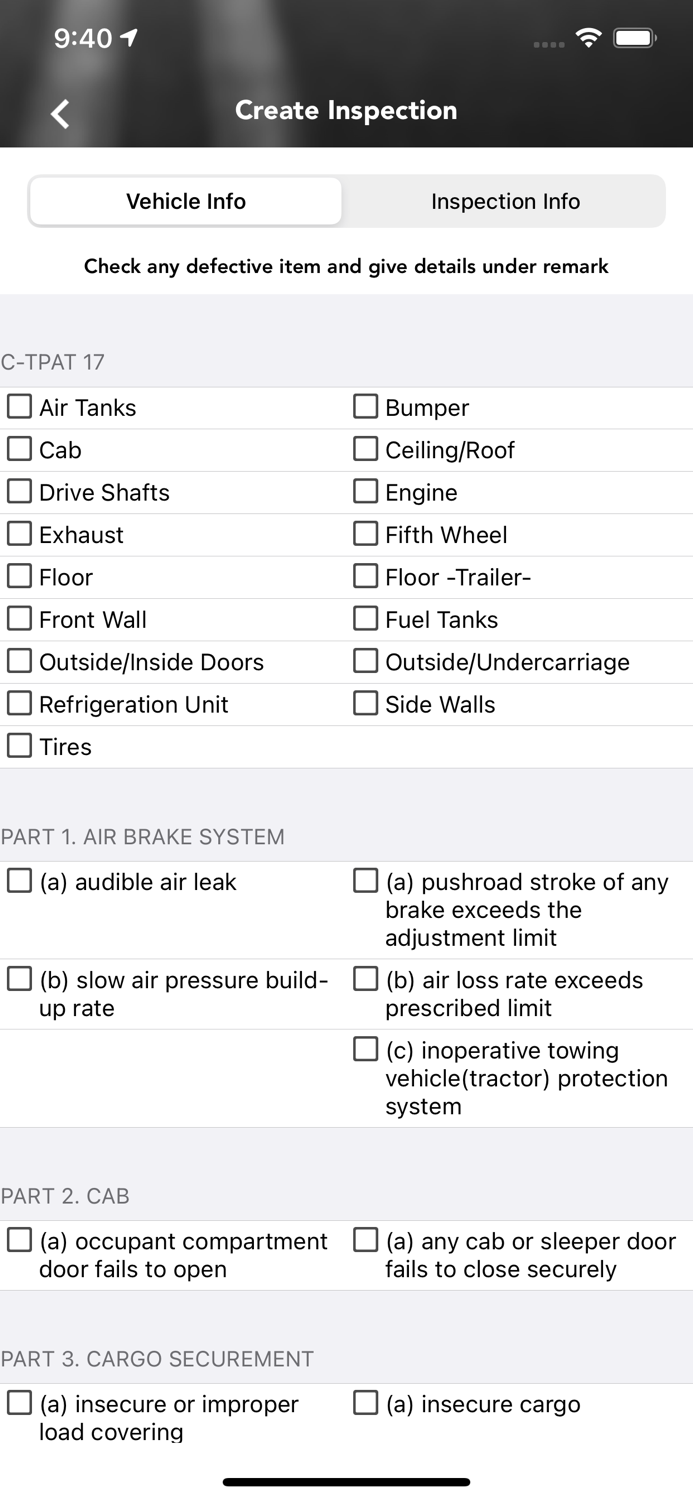Viewport: 693px width, 1500px height.
Task: Mark Cab as defective
Action: click(20, 449)
